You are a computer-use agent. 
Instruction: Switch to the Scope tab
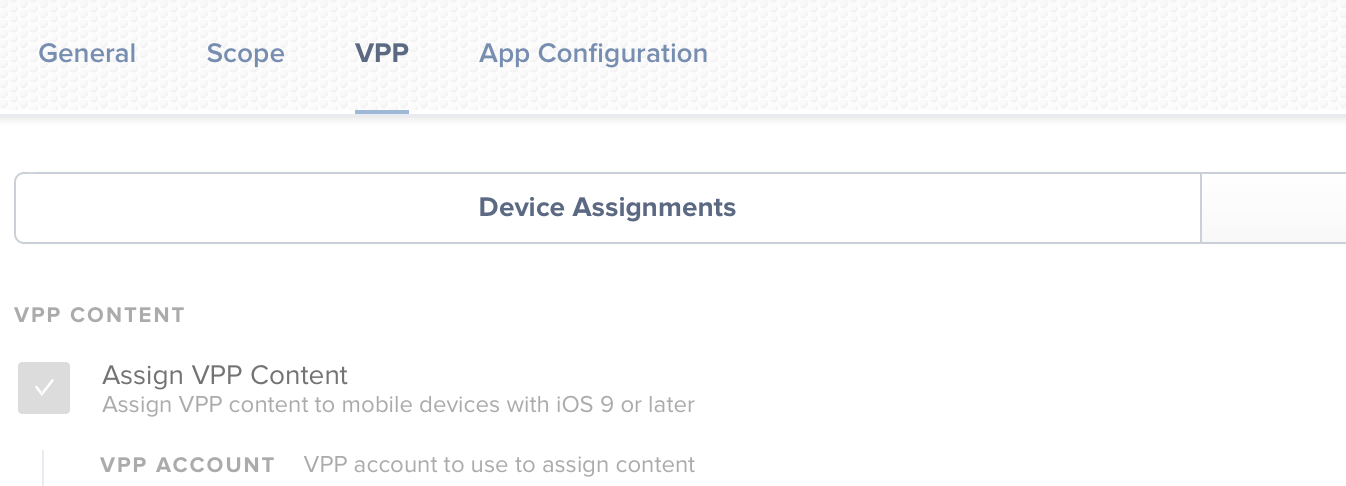pyautogui.click(x=245, y=53)
